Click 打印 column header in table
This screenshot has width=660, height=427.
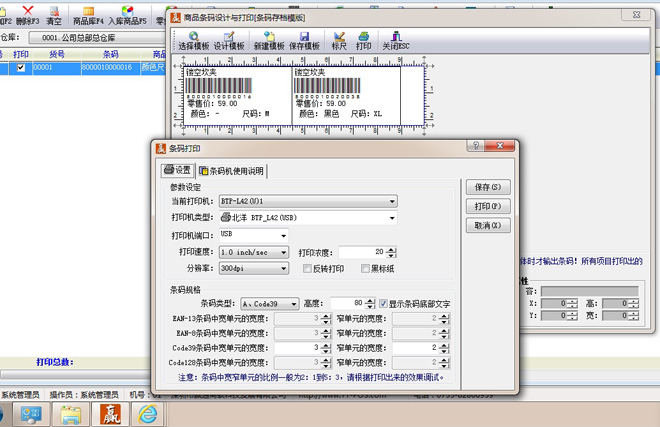[x=21, y=54]
